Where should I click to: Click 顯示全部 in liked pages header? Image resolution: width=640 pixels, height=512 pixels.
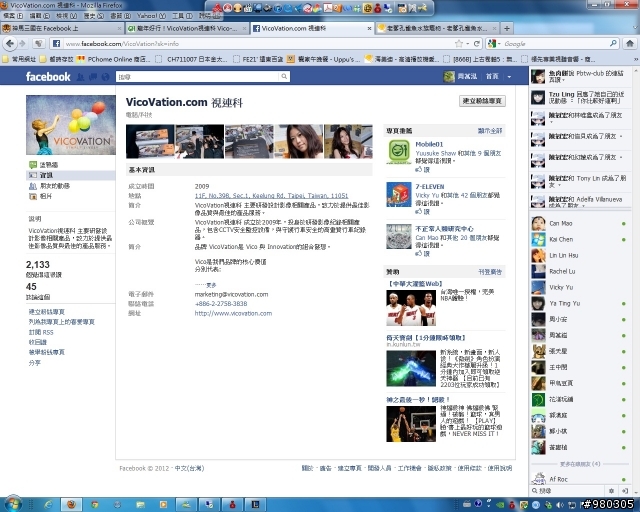pyautogui.click(x=490, y=131)
